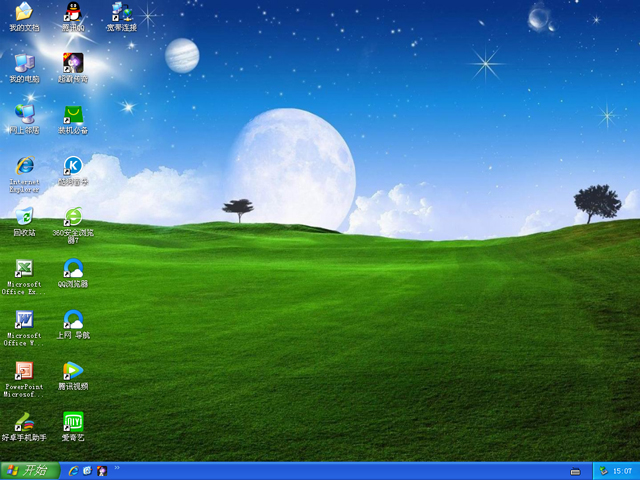Select the Internet Explorer desktop icon
The height and width of the screenshot is (480, 640).
click(24, 166)
